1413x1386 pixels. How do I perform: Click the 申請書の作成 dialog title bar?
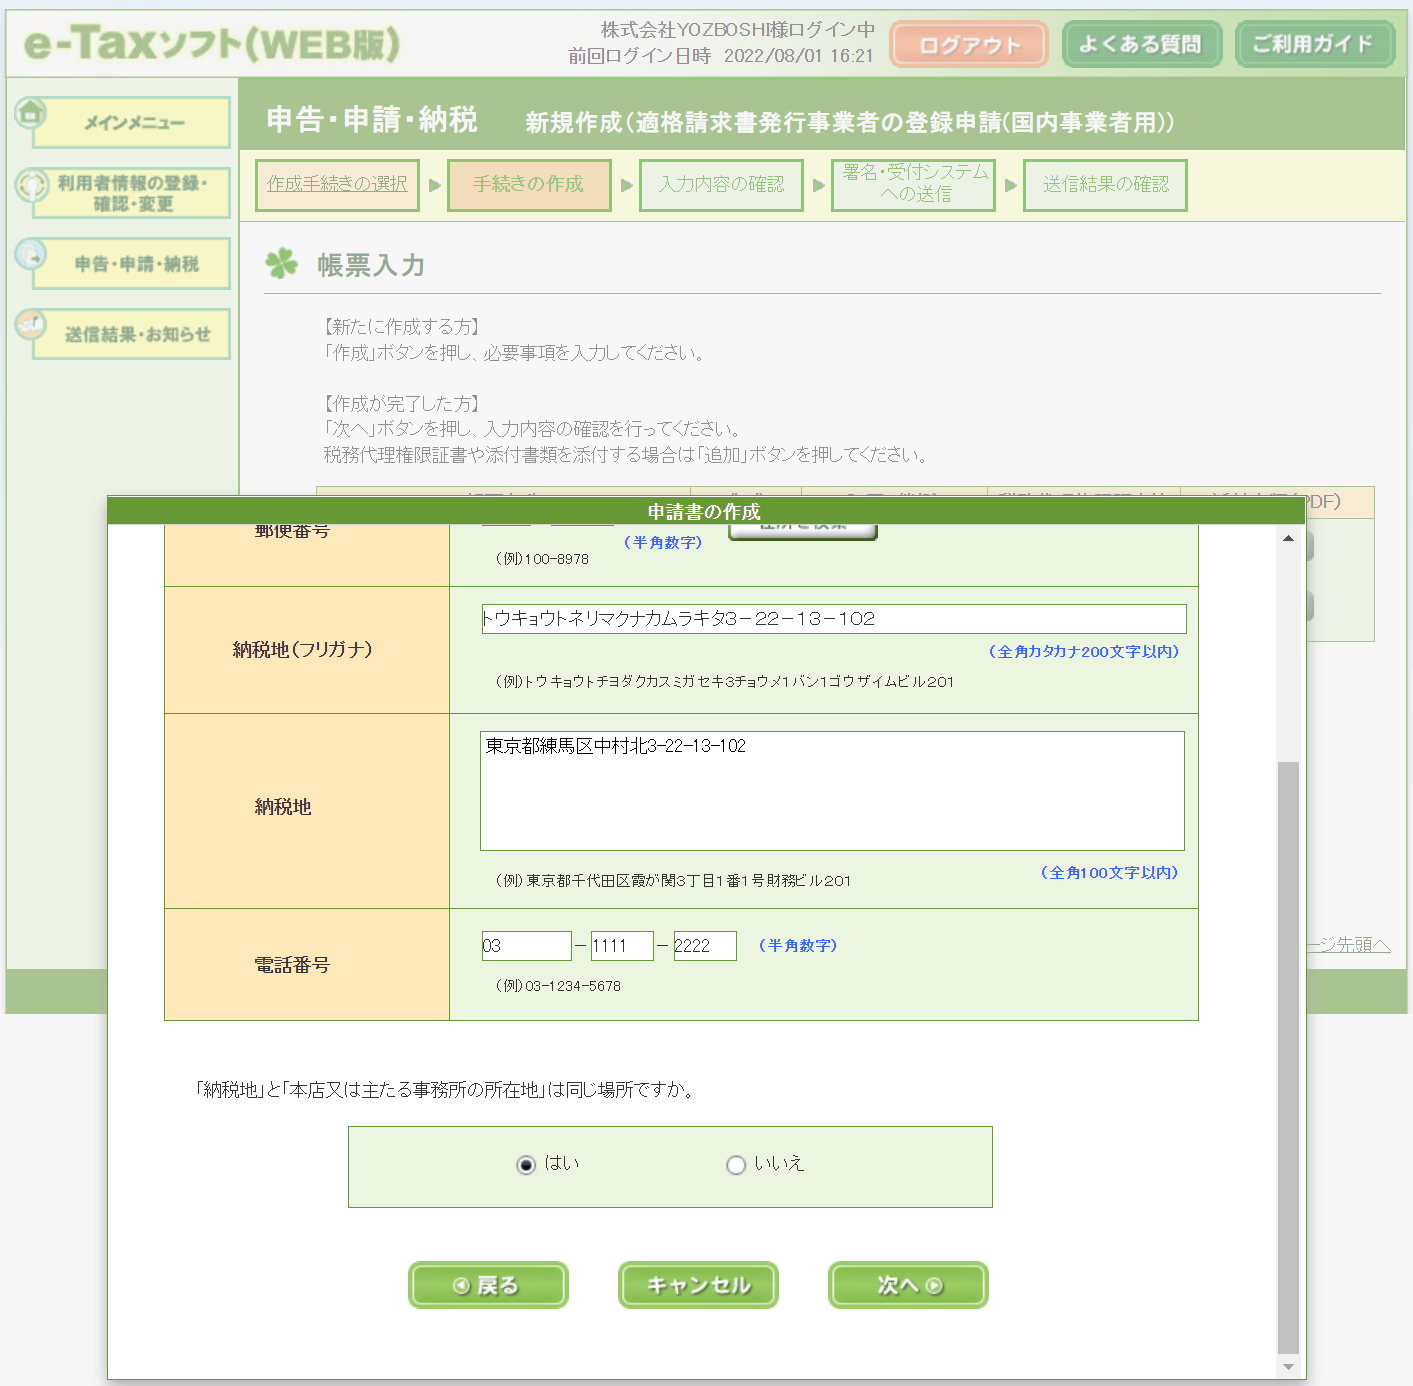[x=706, y=511]
